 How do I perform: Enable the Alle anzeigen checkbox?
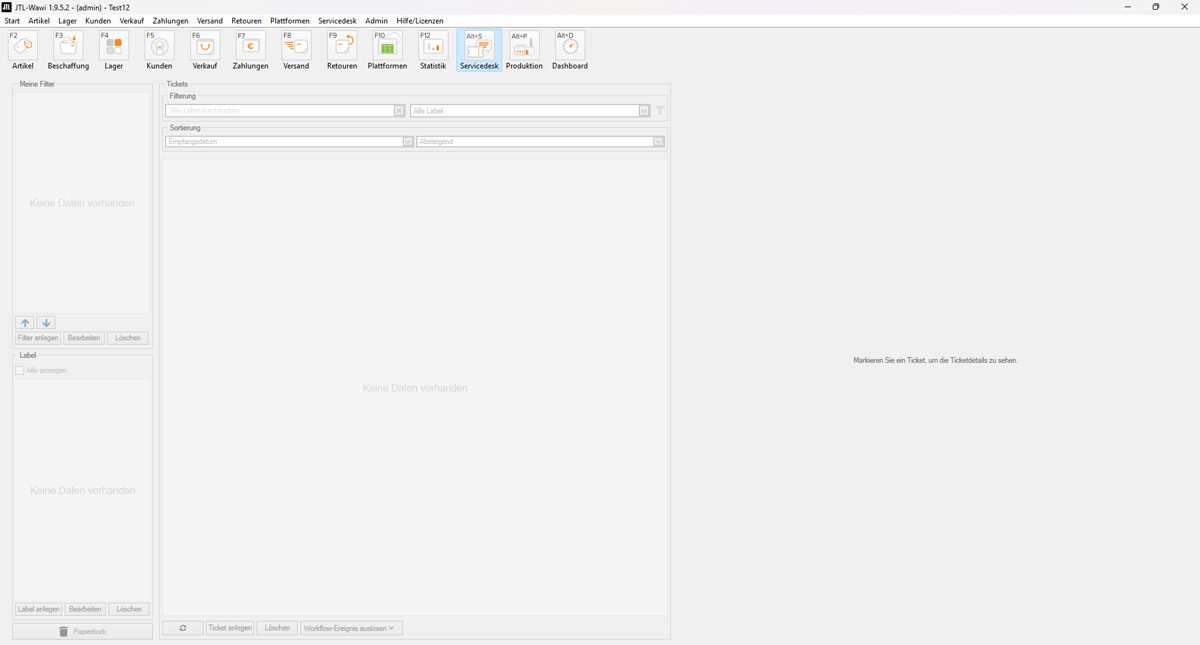pyautogui.click(x=19, y=370)
